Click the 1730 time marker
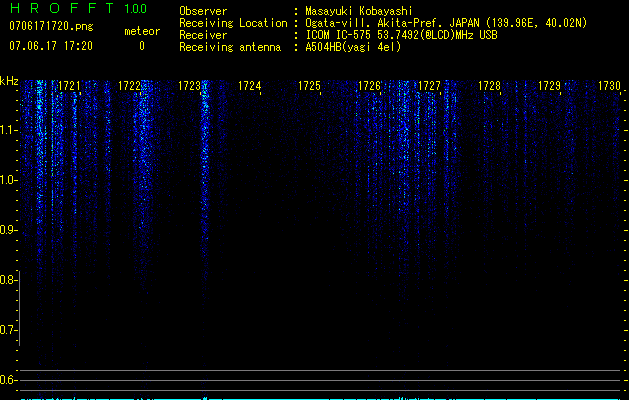Image resolution: width=629 pixels, height=400 pixels. [609, 86]
